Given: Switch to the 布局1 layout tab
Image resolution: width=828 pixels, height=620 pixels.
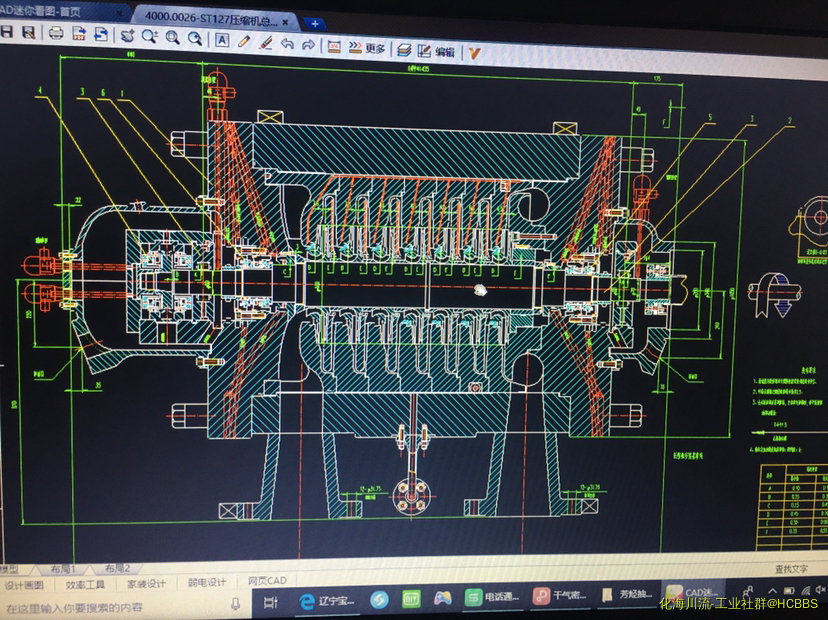Looking at the screenshot, I should click(x=62, y=569).
